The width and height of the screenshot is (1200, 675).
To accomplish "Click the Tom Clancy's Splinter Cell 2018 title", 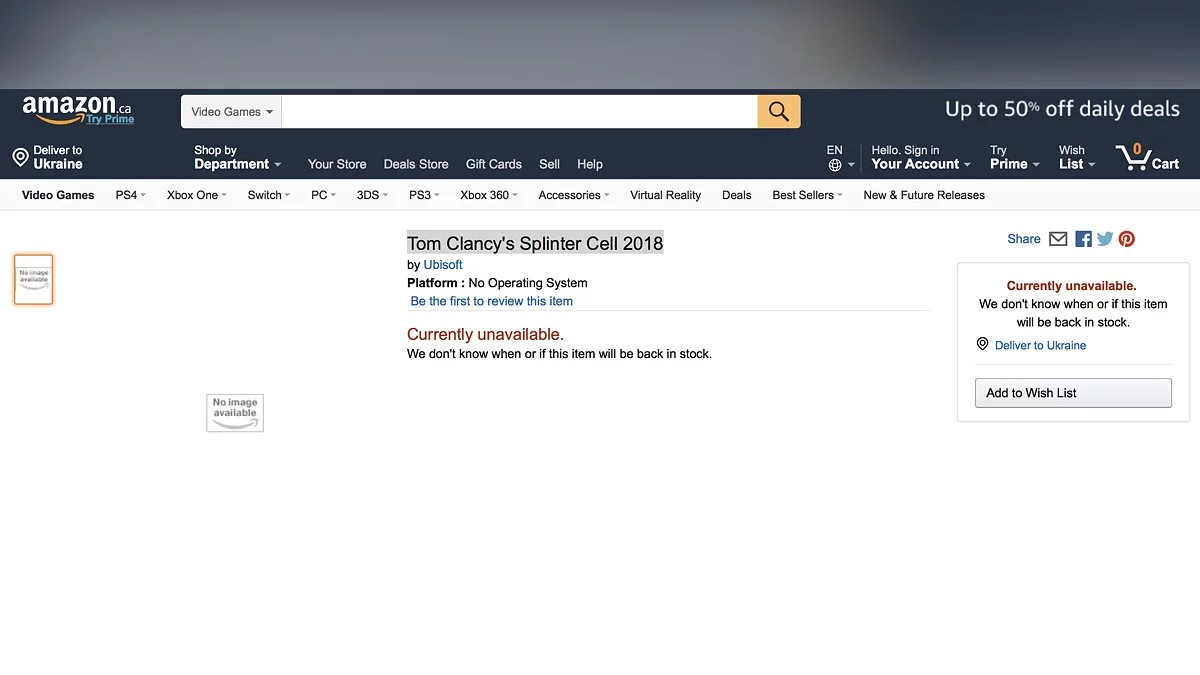I will coord(535,243).
